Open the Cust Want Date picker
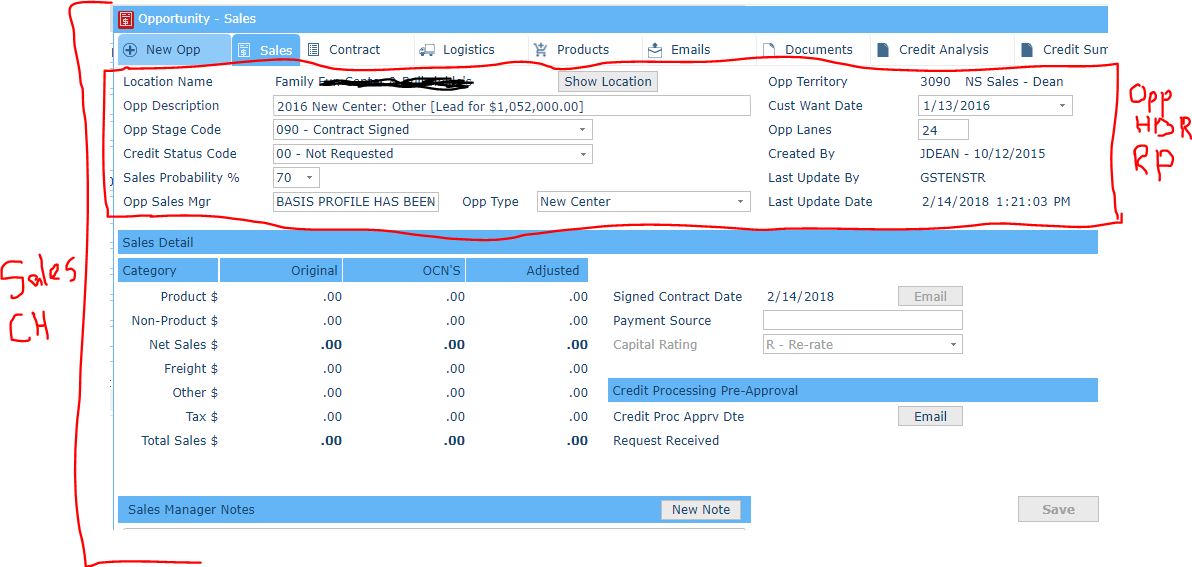 coord(1061,106)
